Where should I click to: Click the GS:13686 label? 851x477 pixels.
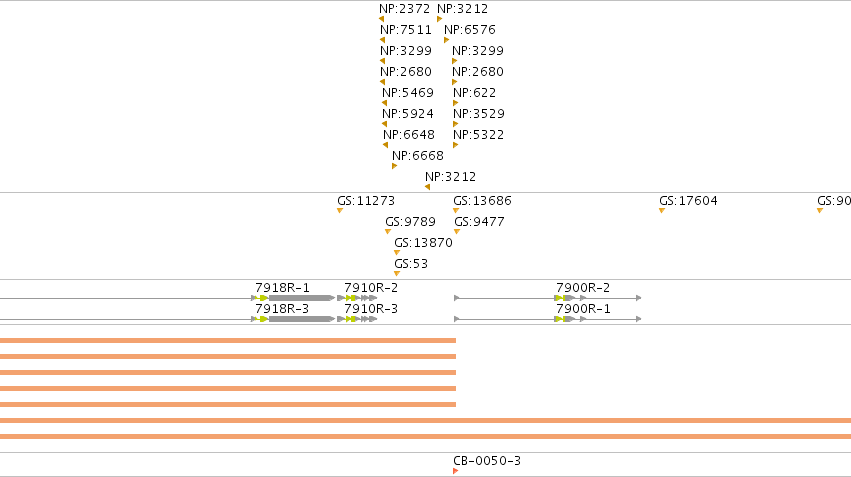482,201
